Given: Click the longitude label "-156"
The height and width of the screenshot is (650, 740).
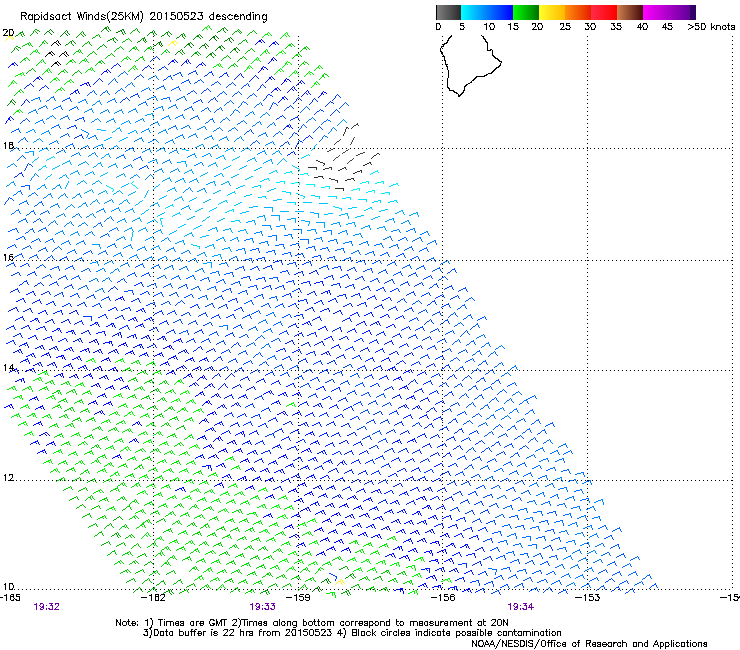Looking at the screenshot, I should [x=445, y=598].
